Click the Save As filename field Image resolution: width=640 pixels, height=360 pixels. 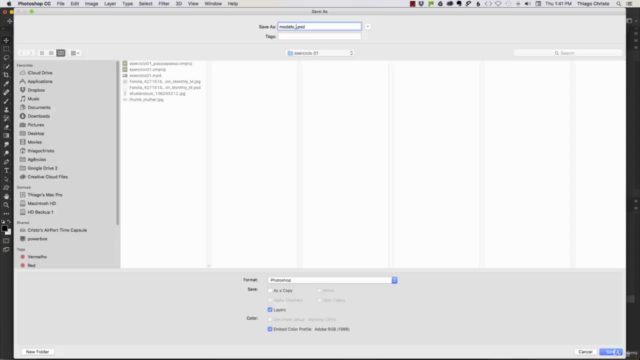[320, 27]
